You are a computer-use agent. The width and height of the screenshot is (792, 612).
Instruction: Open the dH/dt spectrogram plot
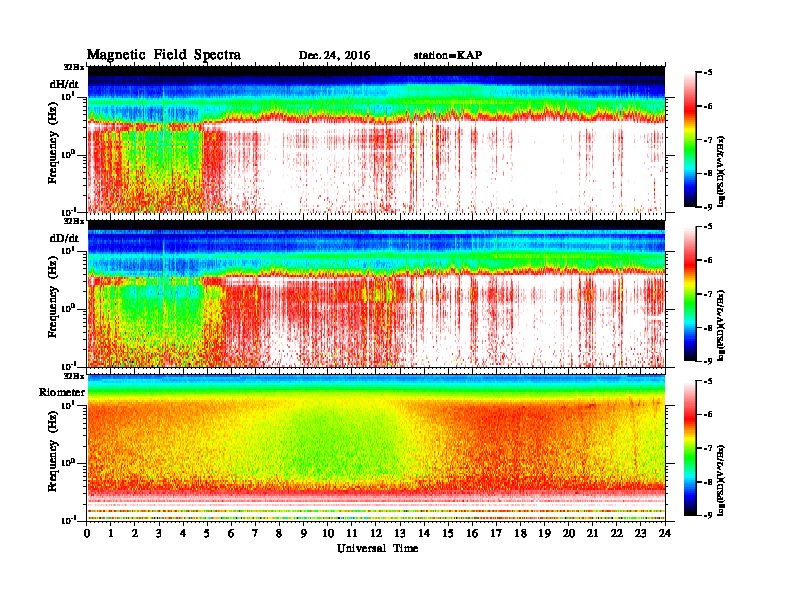tap(376, 139)
